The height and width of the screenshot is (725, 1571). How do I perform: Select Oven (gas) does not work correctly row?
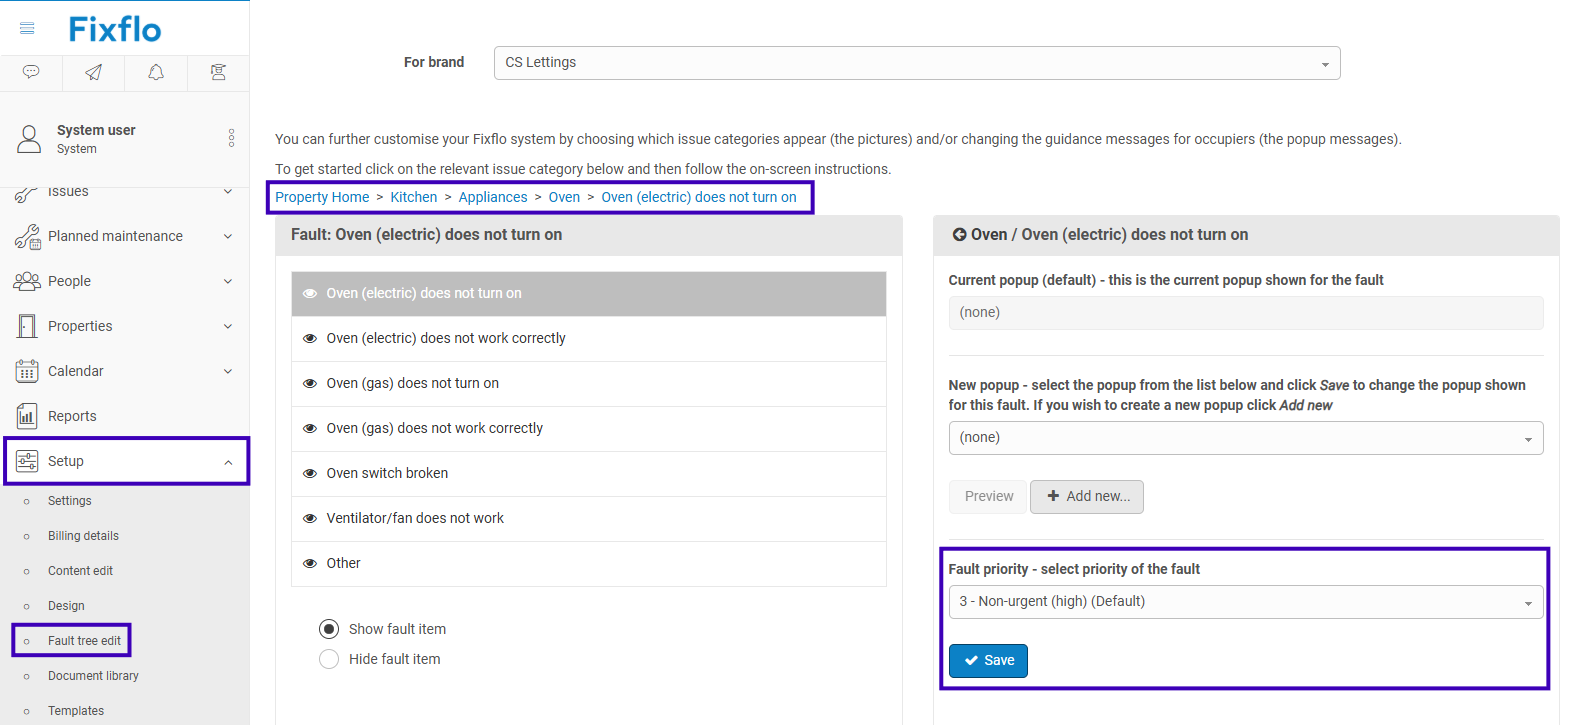click(x=589, y=429)
